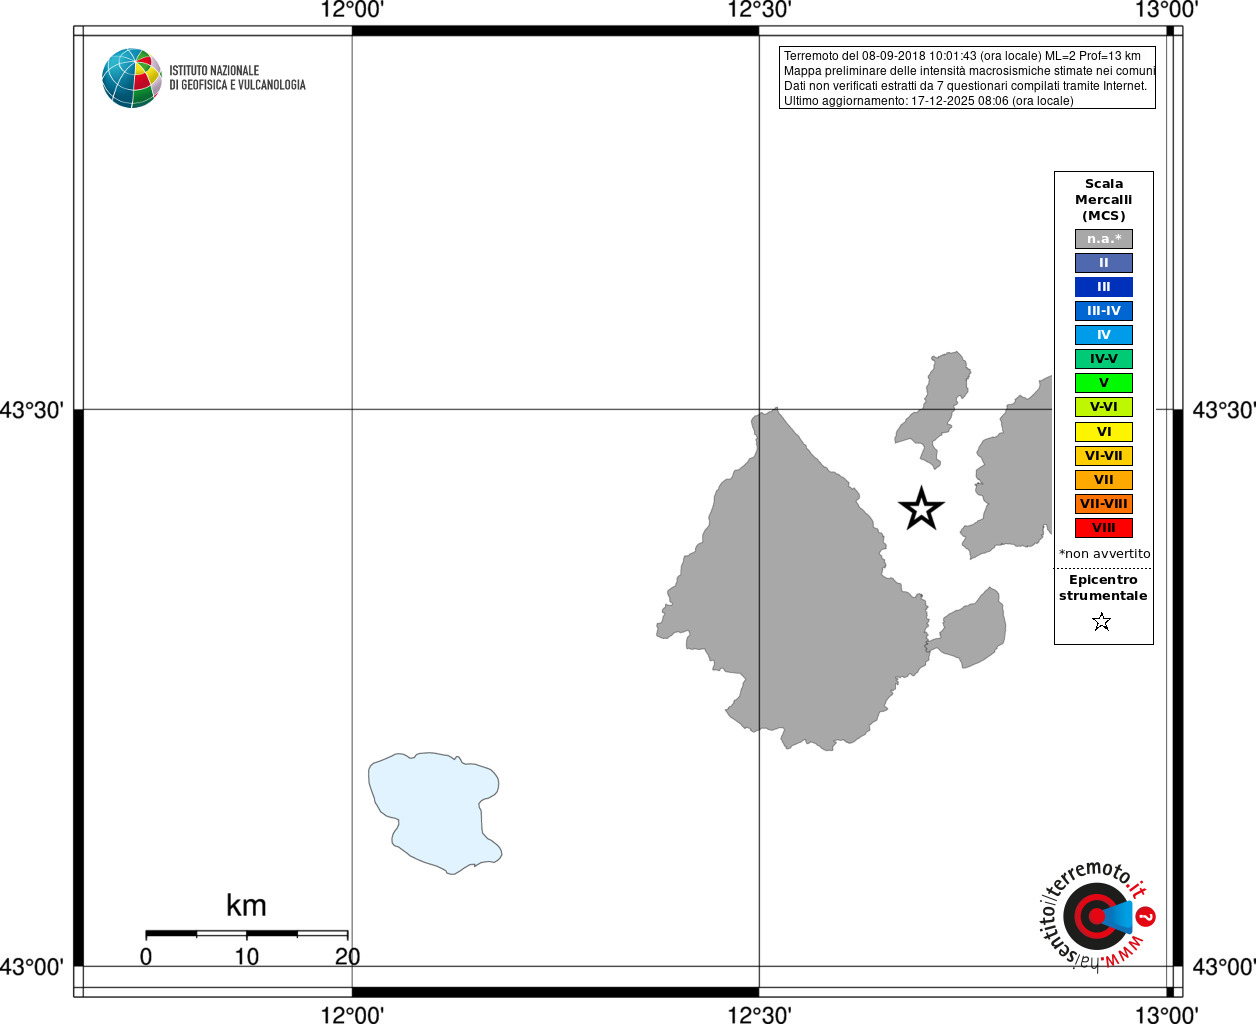Click the 'Dati non verificati' info line
Viewport: 1256px width, 1024px height.
[966, 86]
